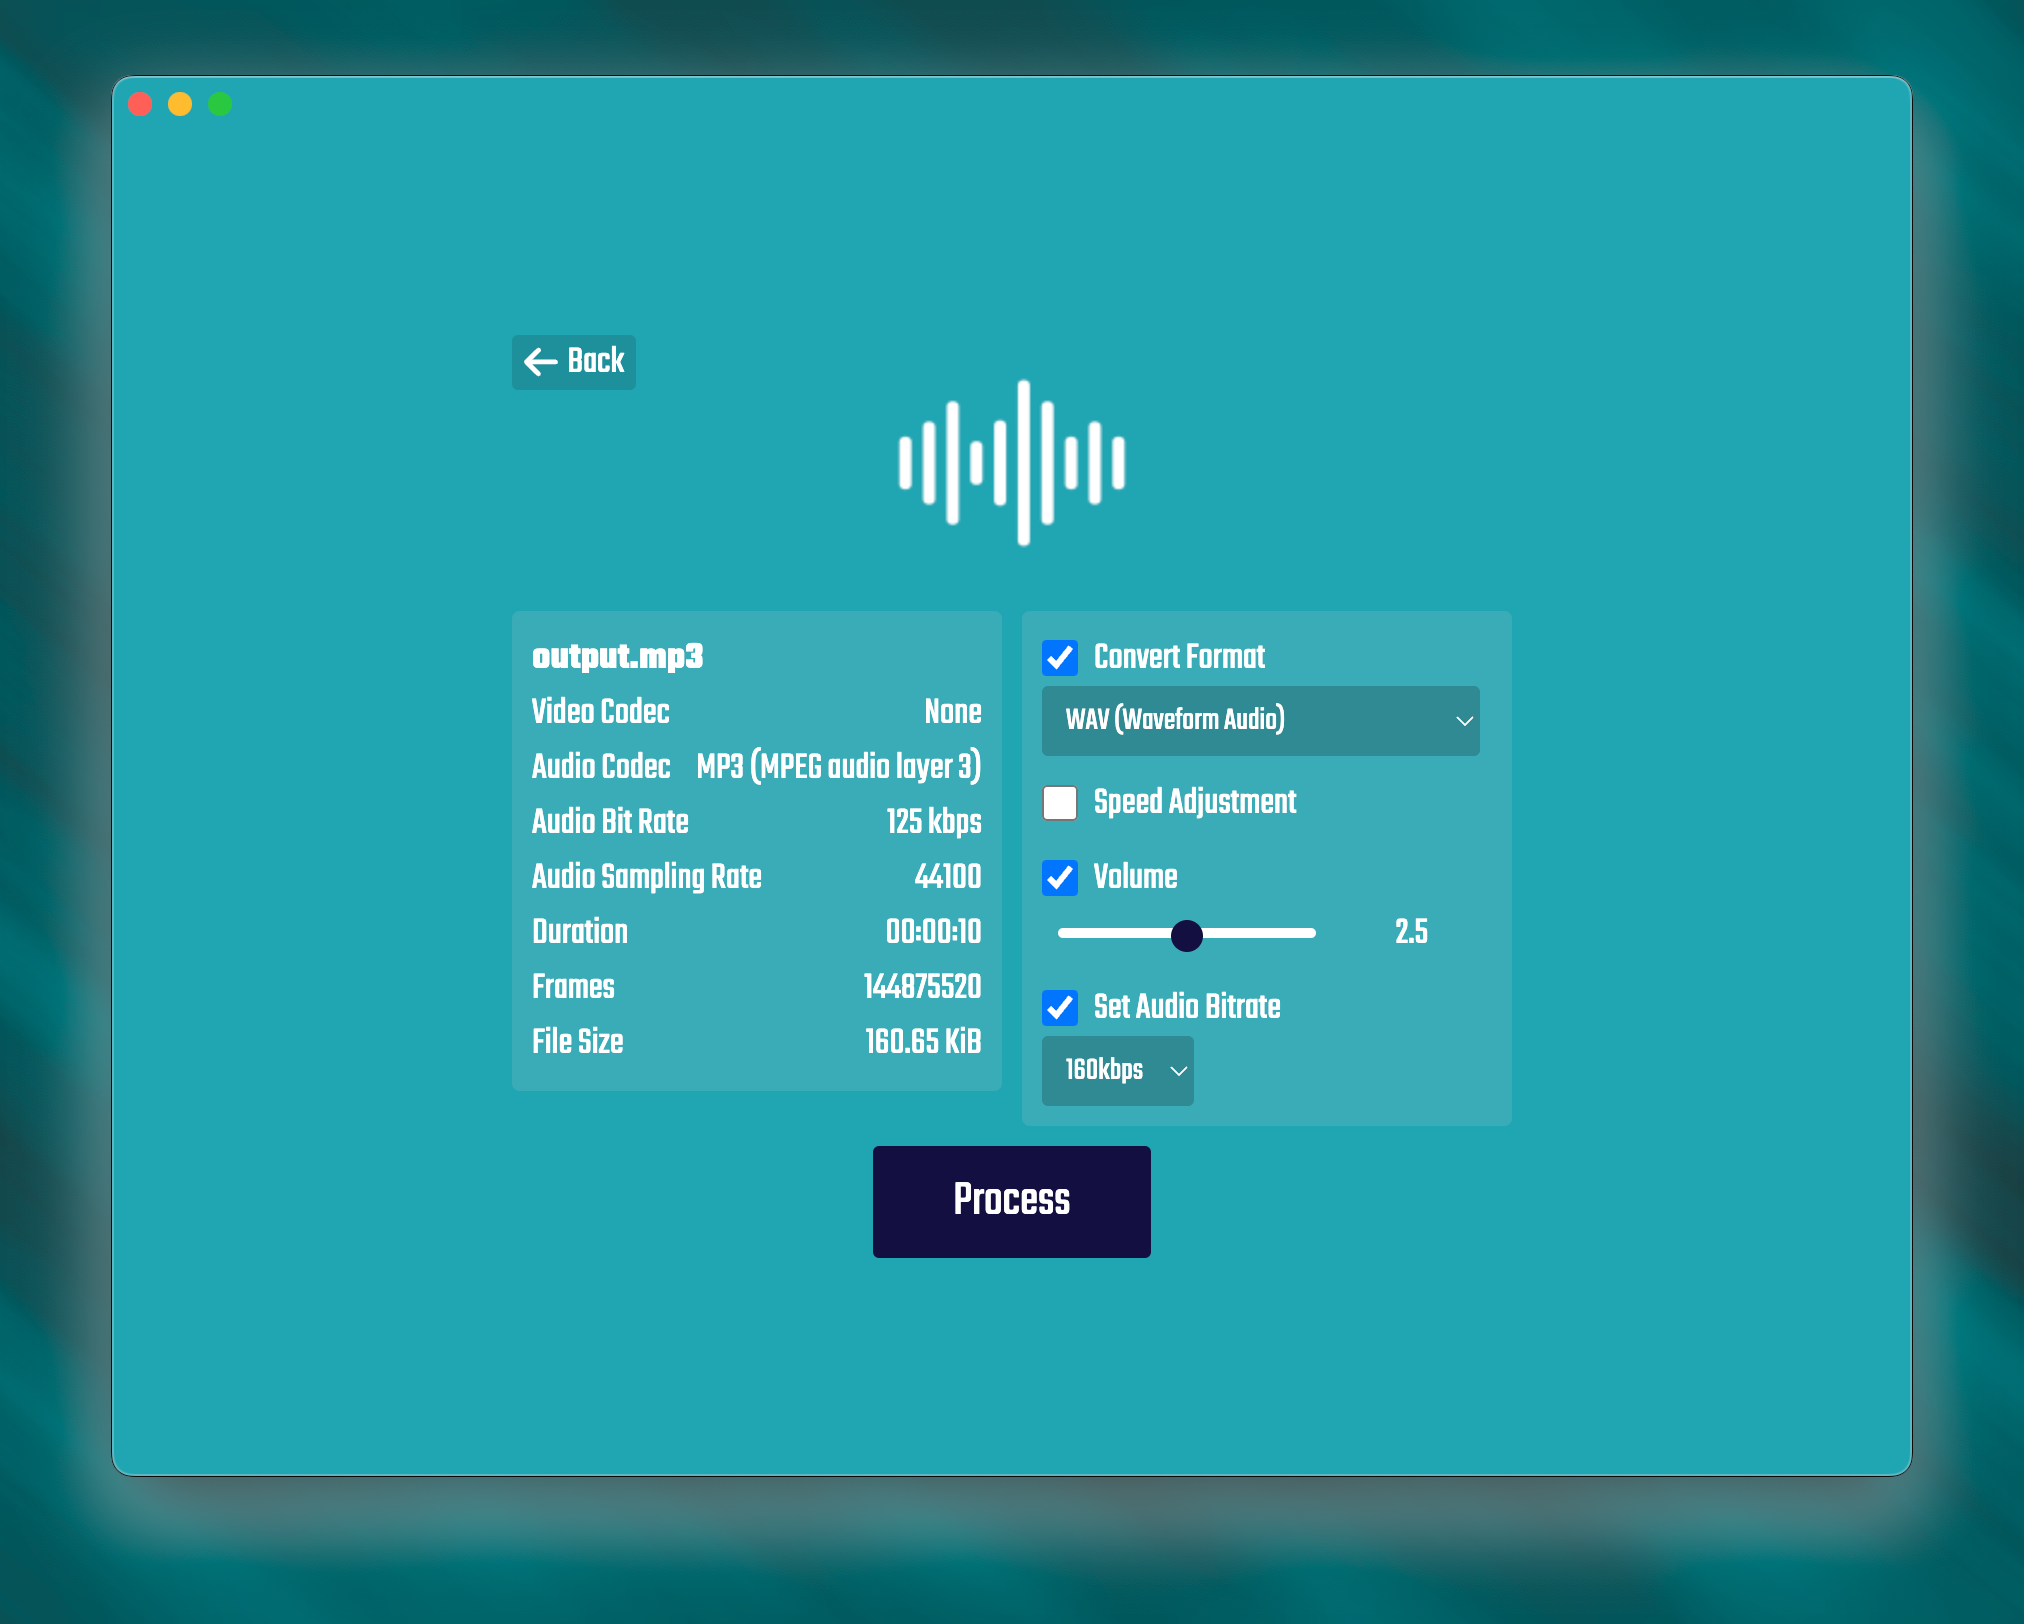Click the Convert Format checkbox icon
This screenshot has width=2024, height=1624.
coord(1060,656)
